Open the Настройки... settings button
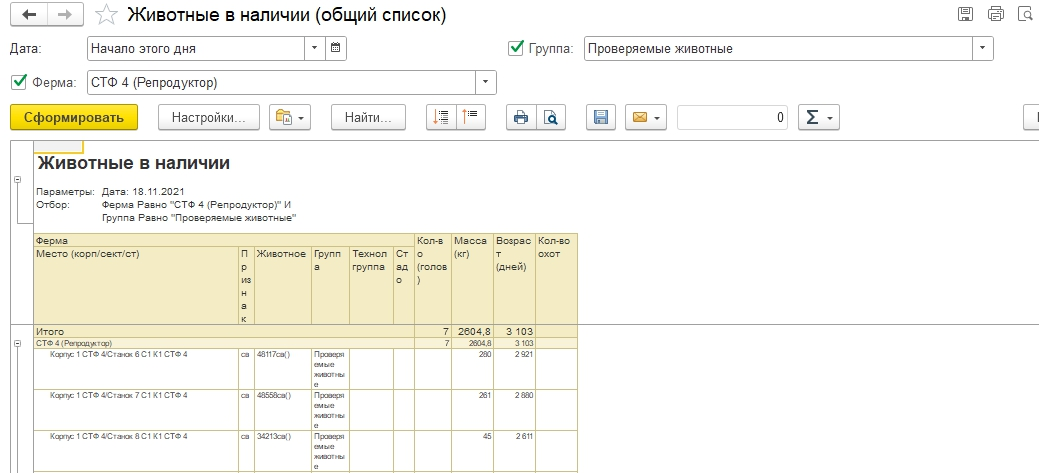 pyautogui.click(x=209, y=117)
